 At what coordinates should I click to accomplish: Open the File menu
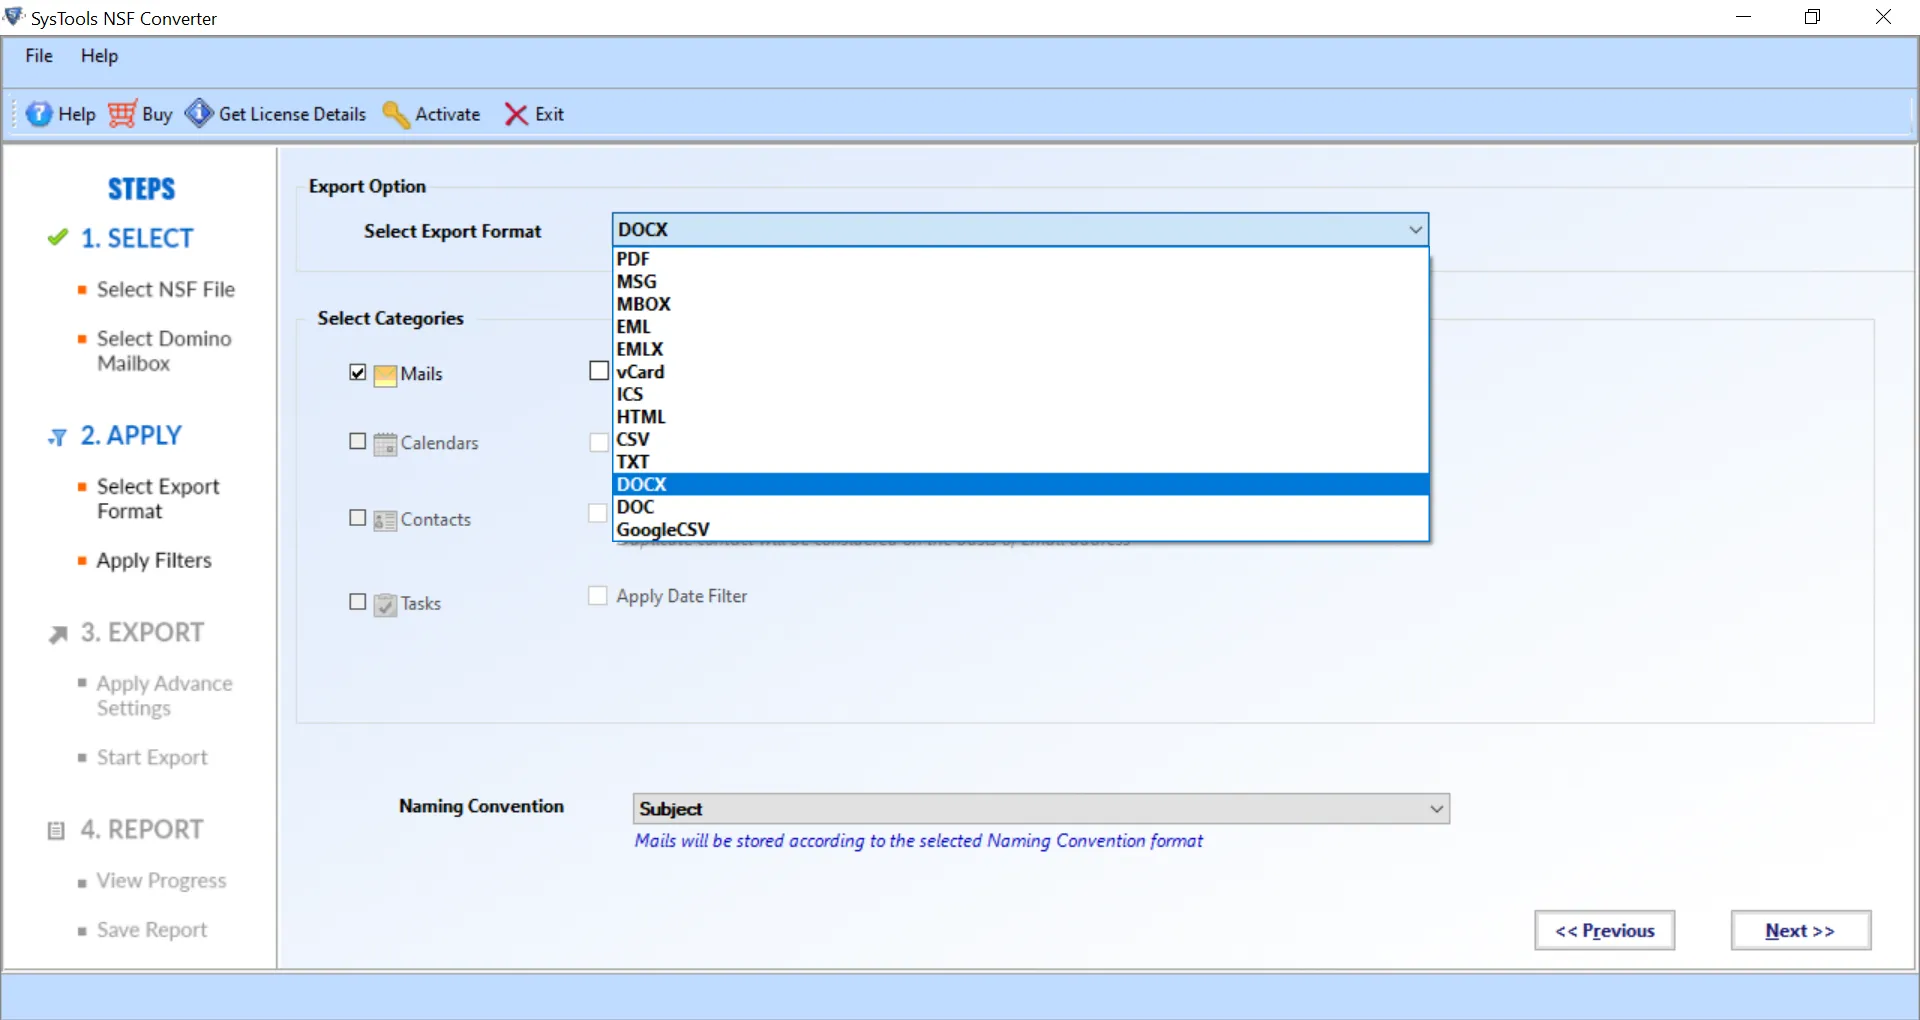point(39,56)
